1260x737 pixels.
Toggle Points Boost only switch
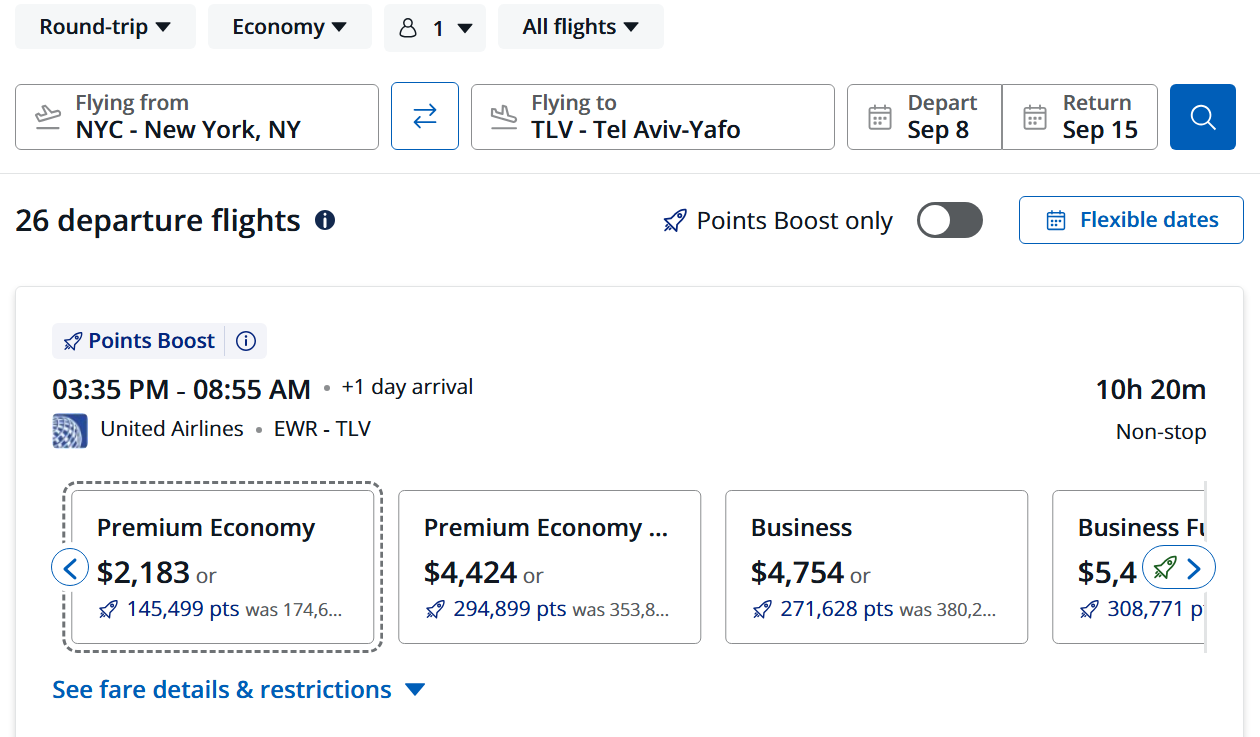950,220
